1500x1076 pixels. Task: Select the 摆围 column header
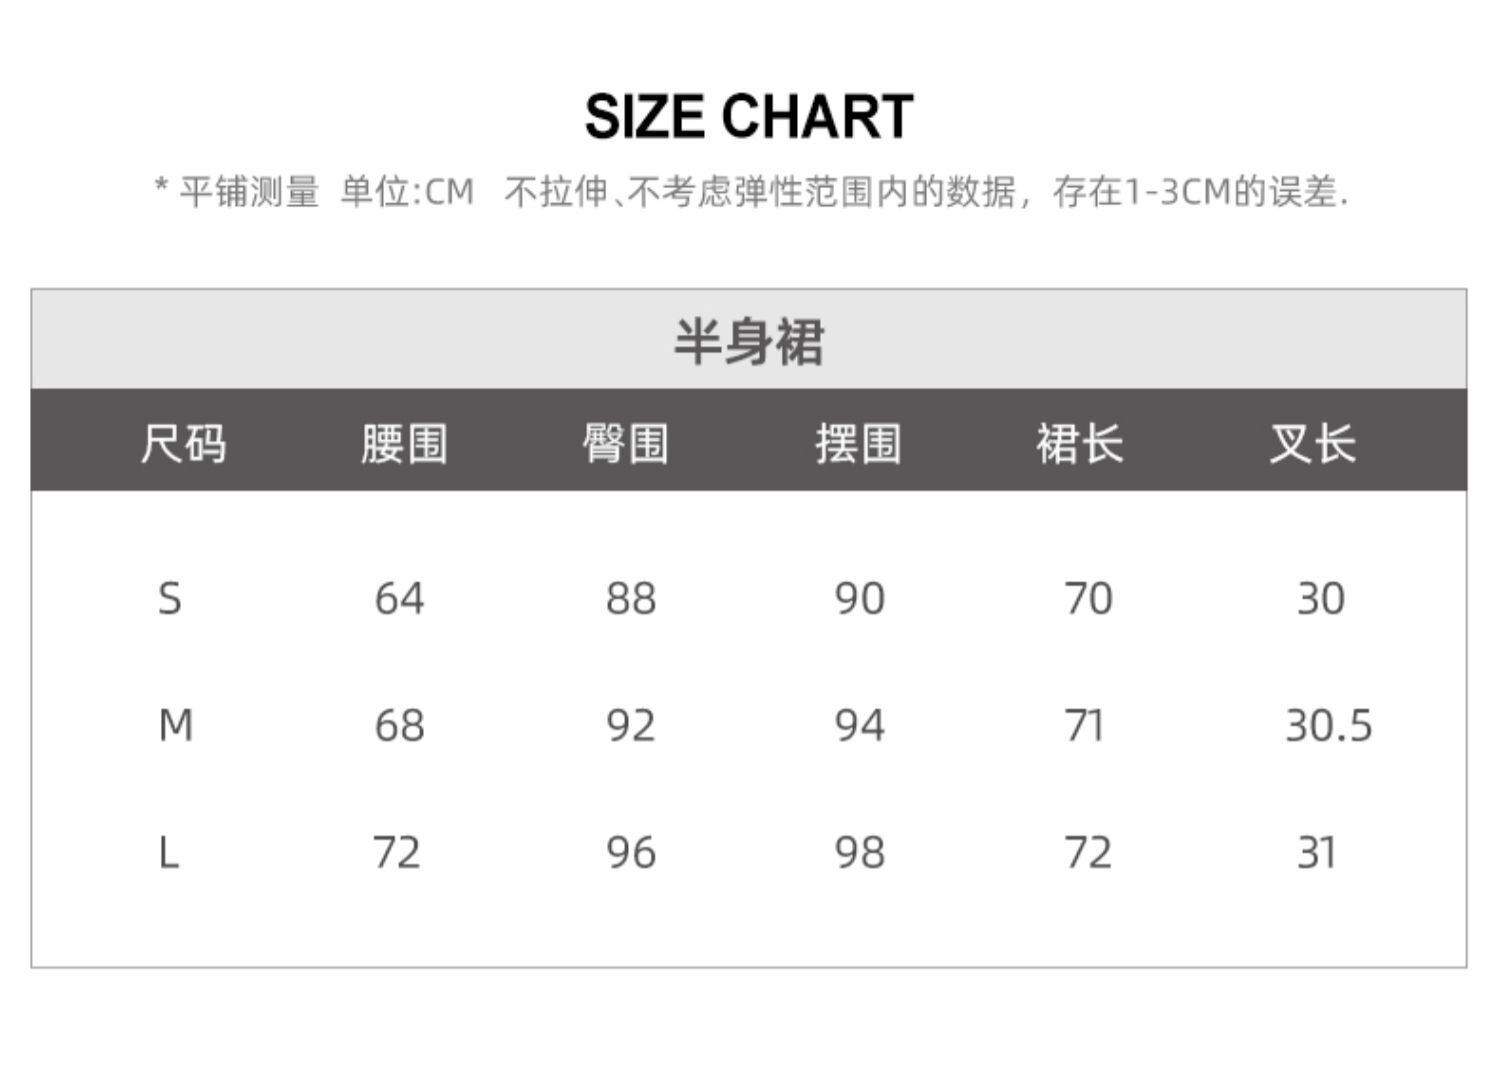tap(858, 443)
